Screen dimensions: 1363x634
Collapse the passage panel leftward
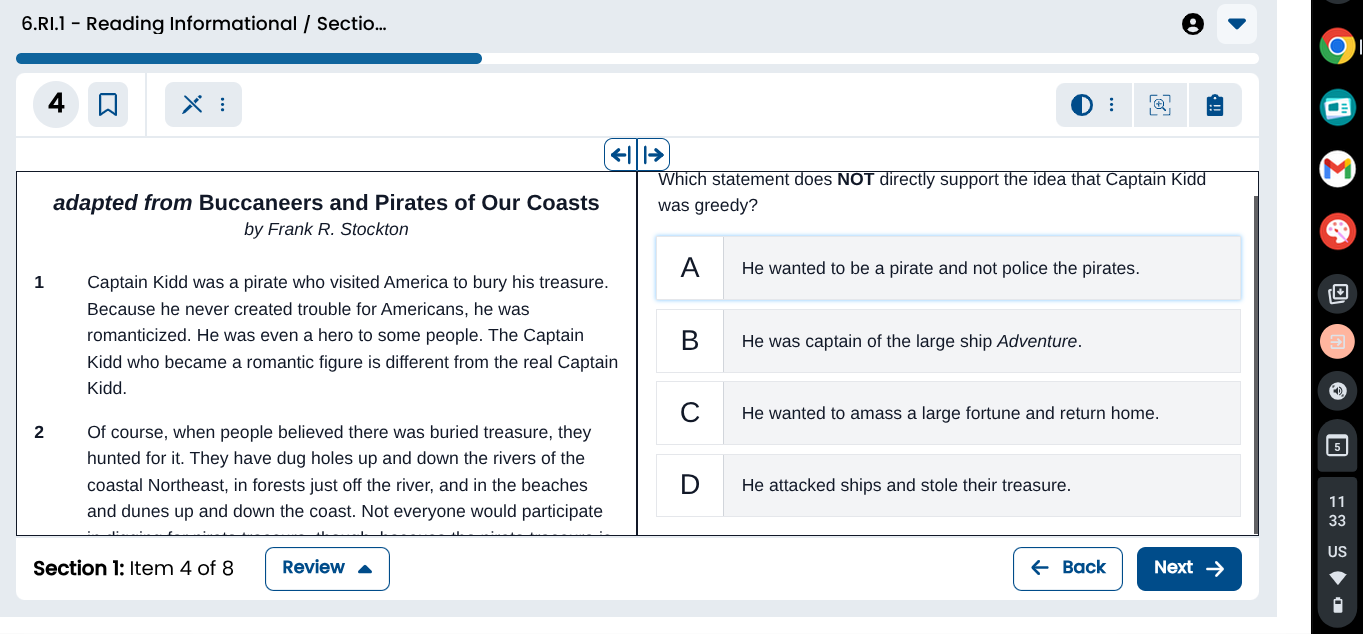pos(621,154)
